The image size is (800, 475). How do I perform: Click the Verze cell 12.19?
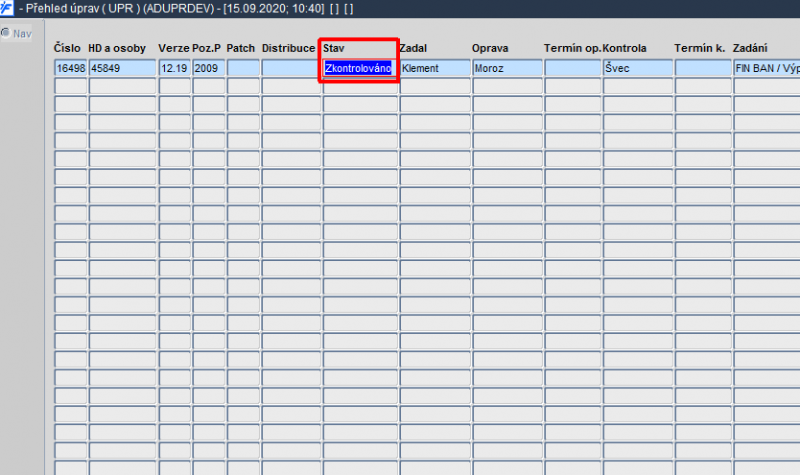coord(174,68)
